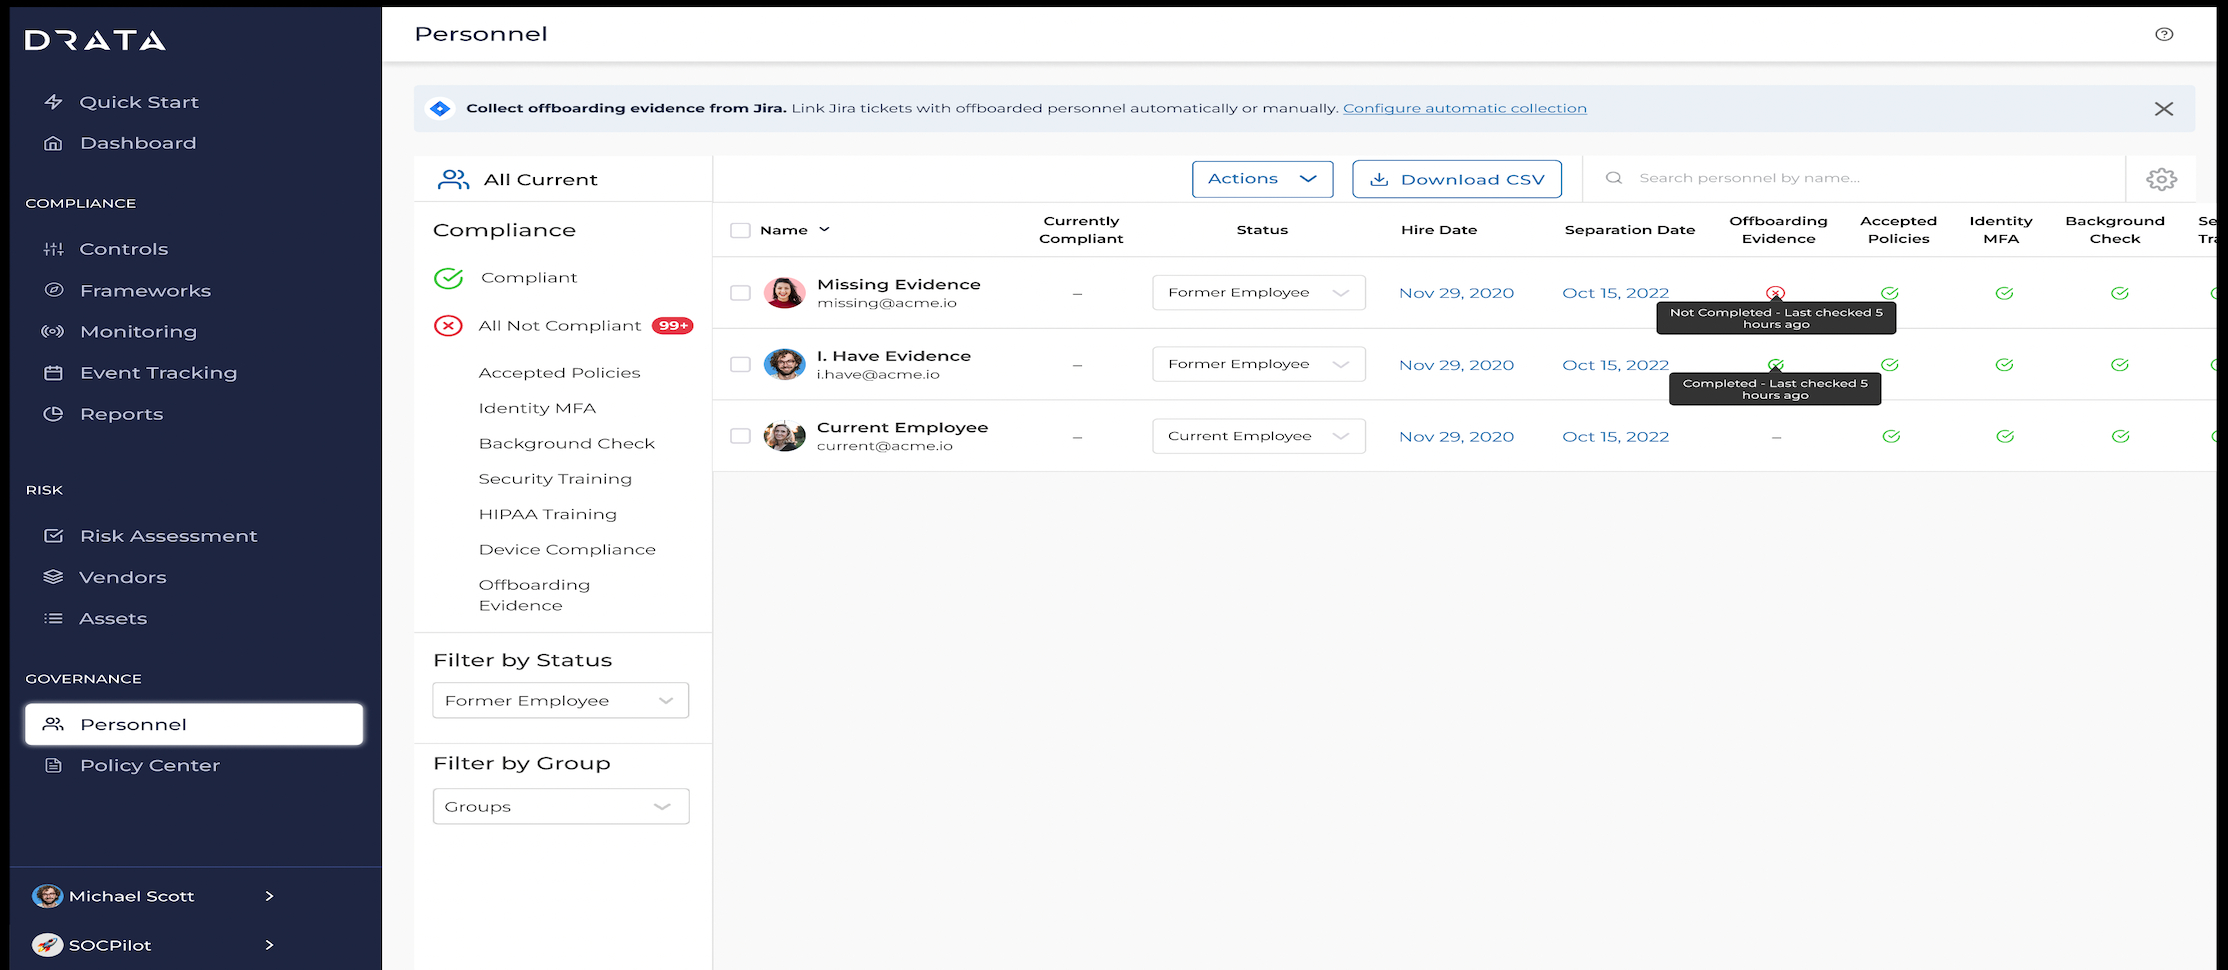Image resolution: width=2228 pixels, height=970 pixels.
Task: Expand the Groups filter dropdown
Action: 561,807
